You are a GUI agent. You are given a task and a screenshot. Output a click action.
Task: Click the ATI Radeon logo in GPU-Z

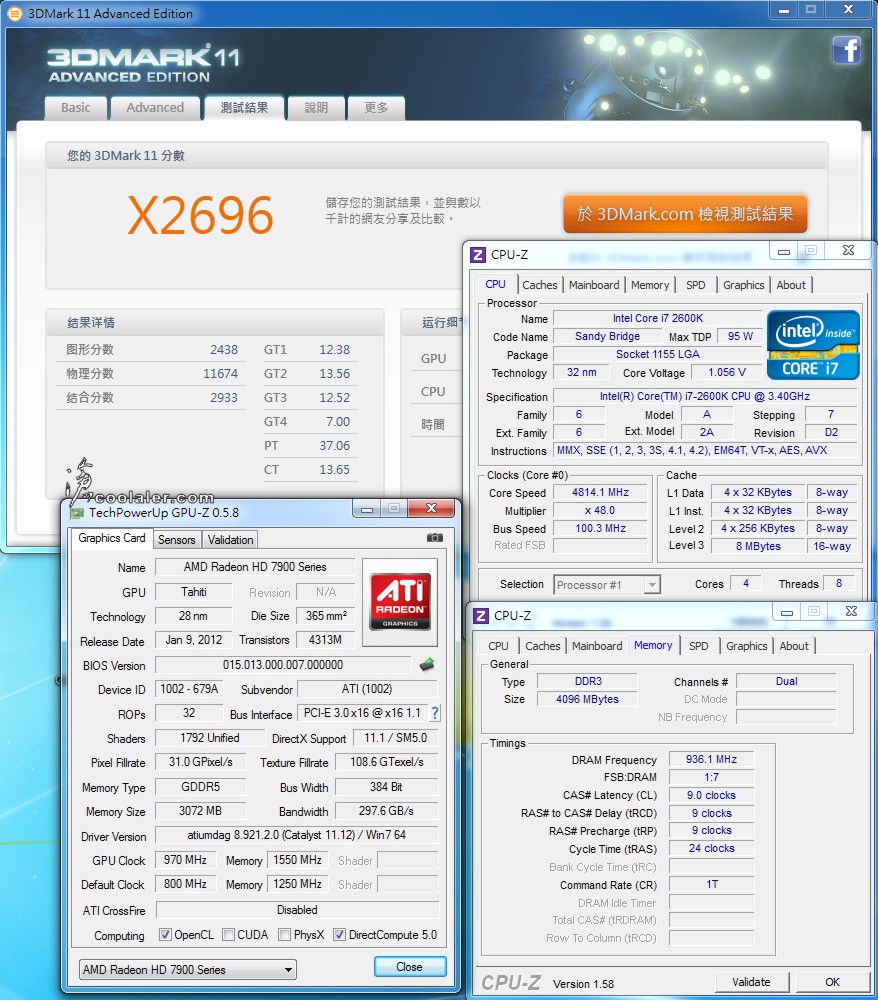coord(400,602)
